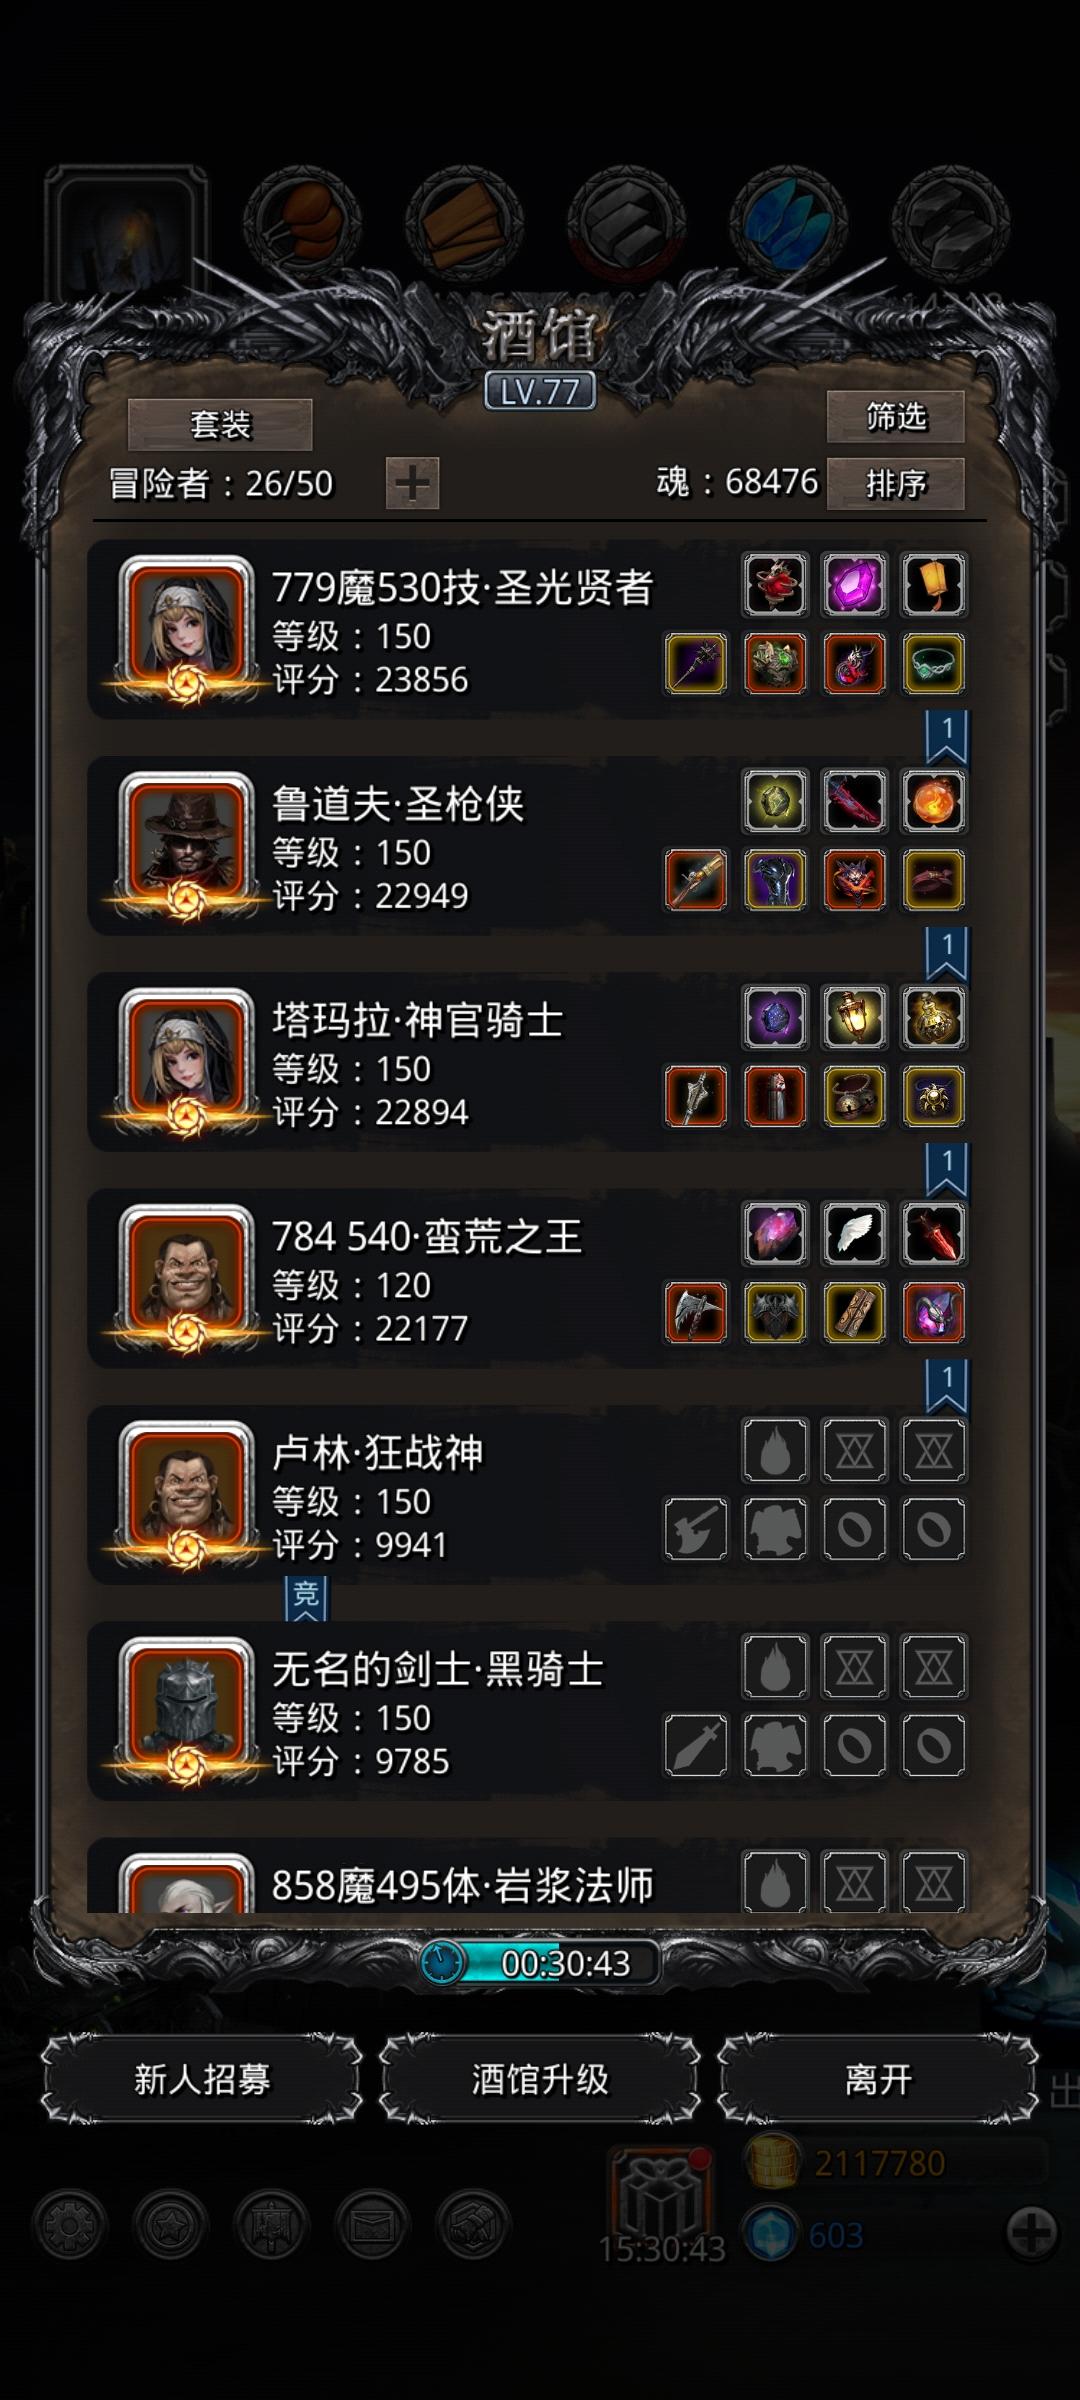Open the lantern item of 塔玛拉·神官骑士
The width and height of the screenshot is (1080, 2400).
[x=854, y=1017]
